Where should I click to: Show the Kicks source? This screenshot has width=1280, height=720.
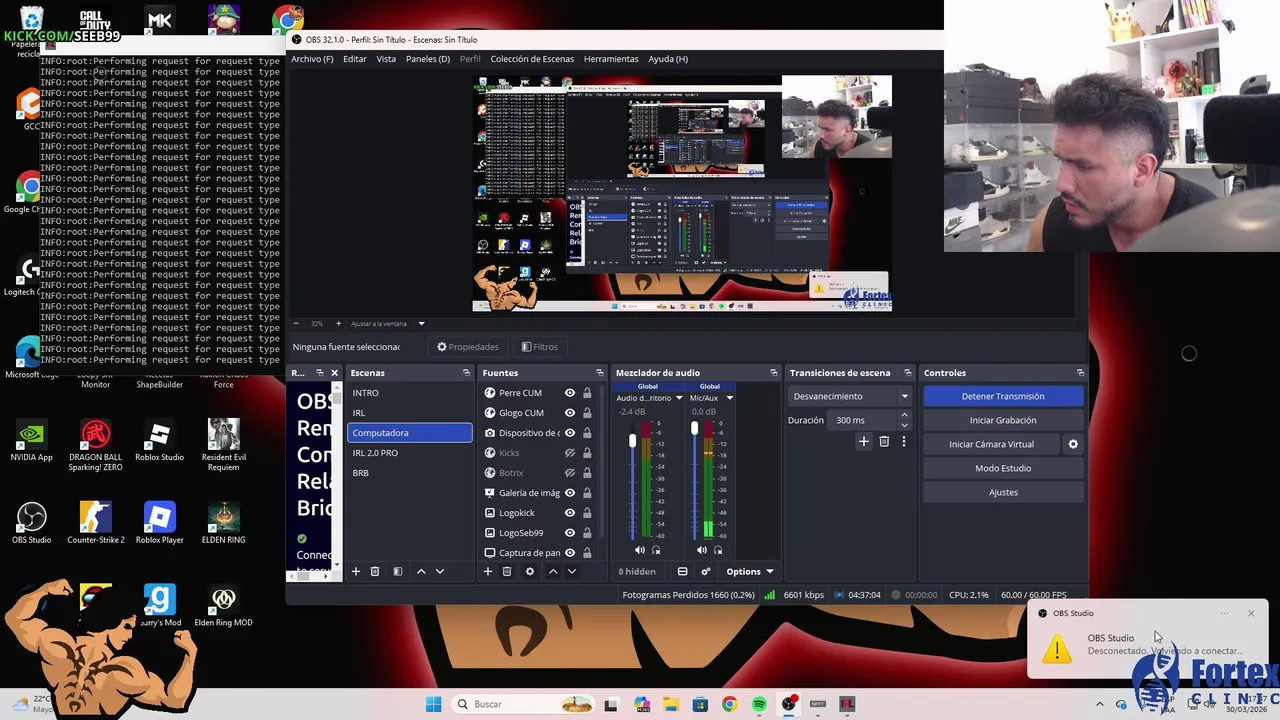pos(570,453)
